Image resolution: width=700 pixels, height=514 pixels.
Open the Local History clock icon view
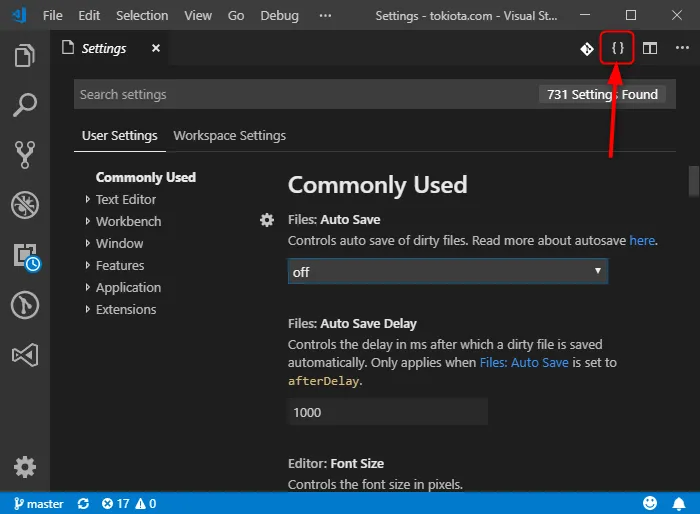(x=26, y=257)
